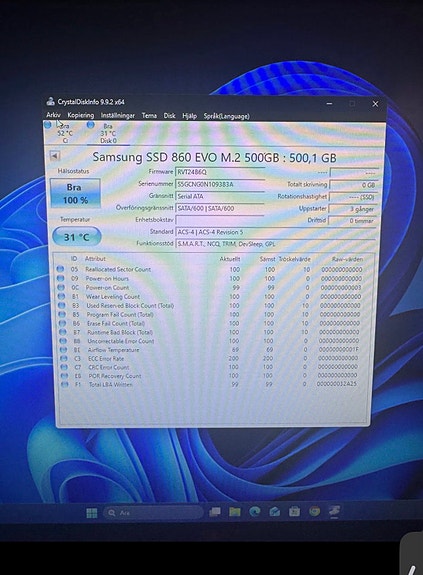Click status icon for Power-on Count
Screen dimensions: 423x575
(x=61, y=287)
